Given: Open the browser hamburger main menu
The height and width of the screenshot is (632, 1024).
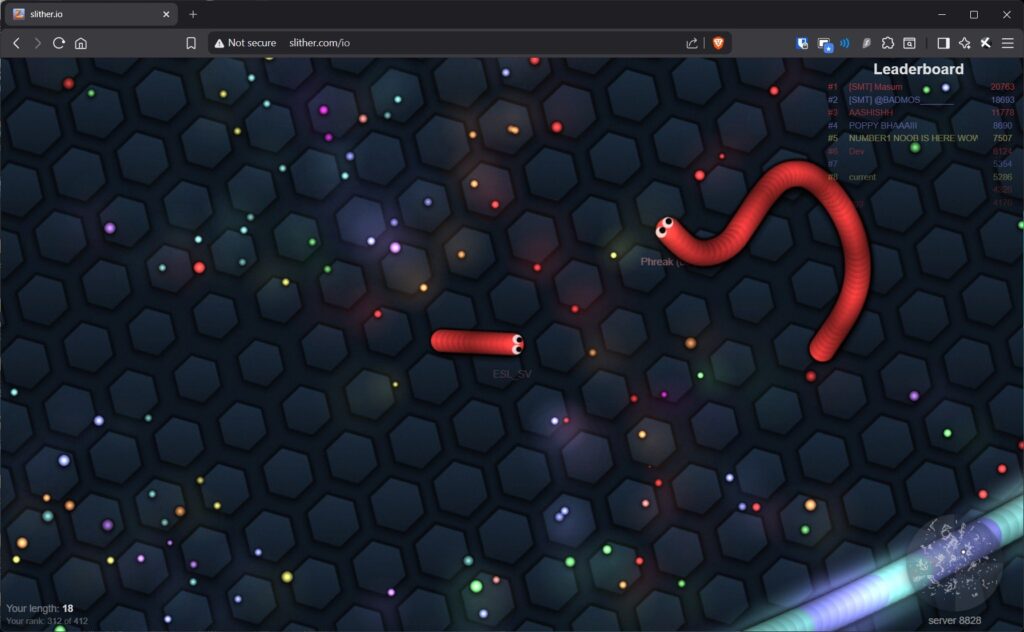Looking at the screenshot, I should pos(1008,43).
